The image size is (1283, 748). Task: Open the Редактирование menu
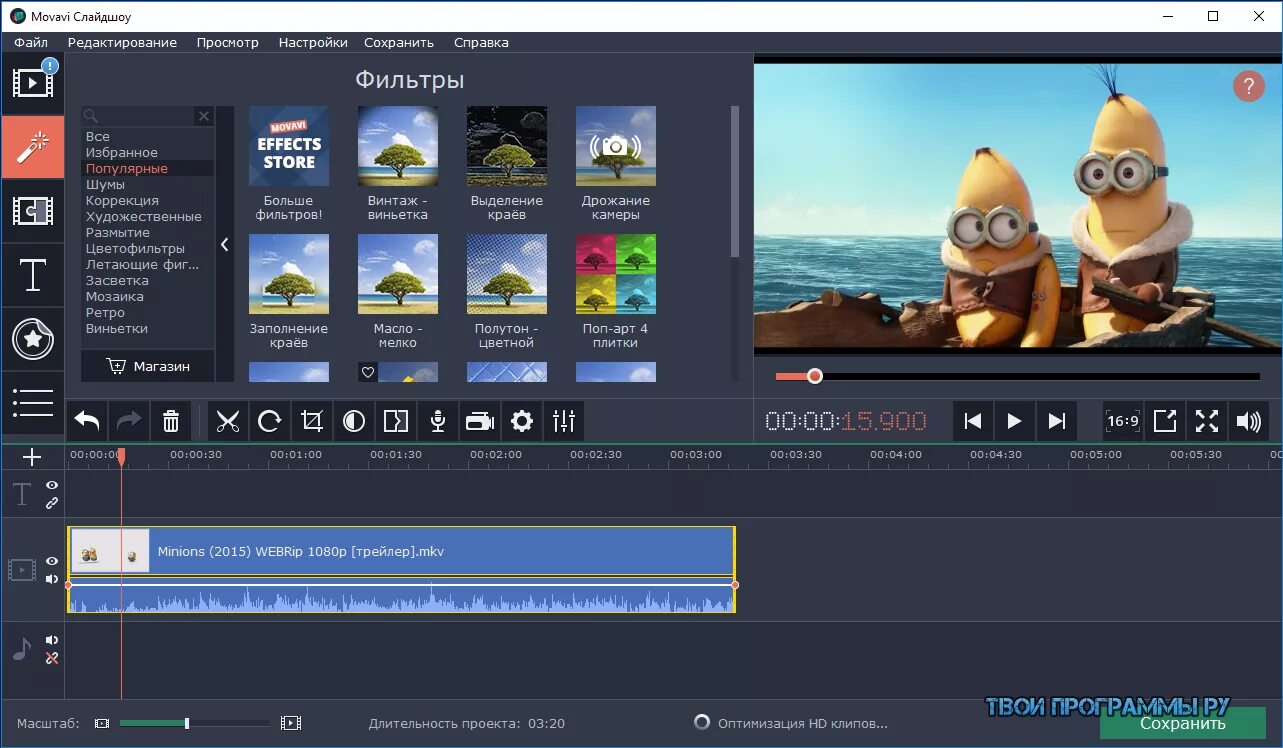pyautogui.click(x=122, y=42)
